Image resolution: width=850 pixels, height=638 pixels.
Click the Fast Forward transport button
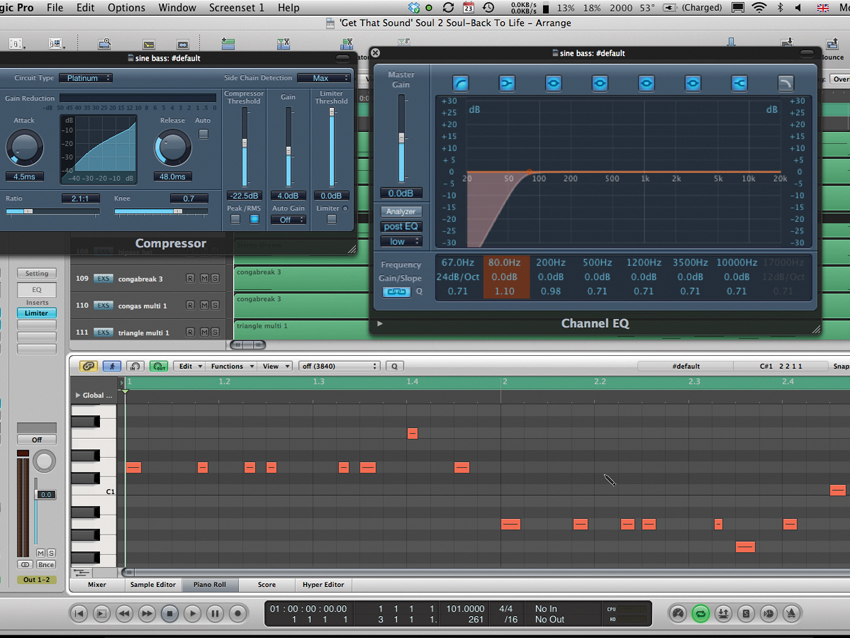[146, 614]
